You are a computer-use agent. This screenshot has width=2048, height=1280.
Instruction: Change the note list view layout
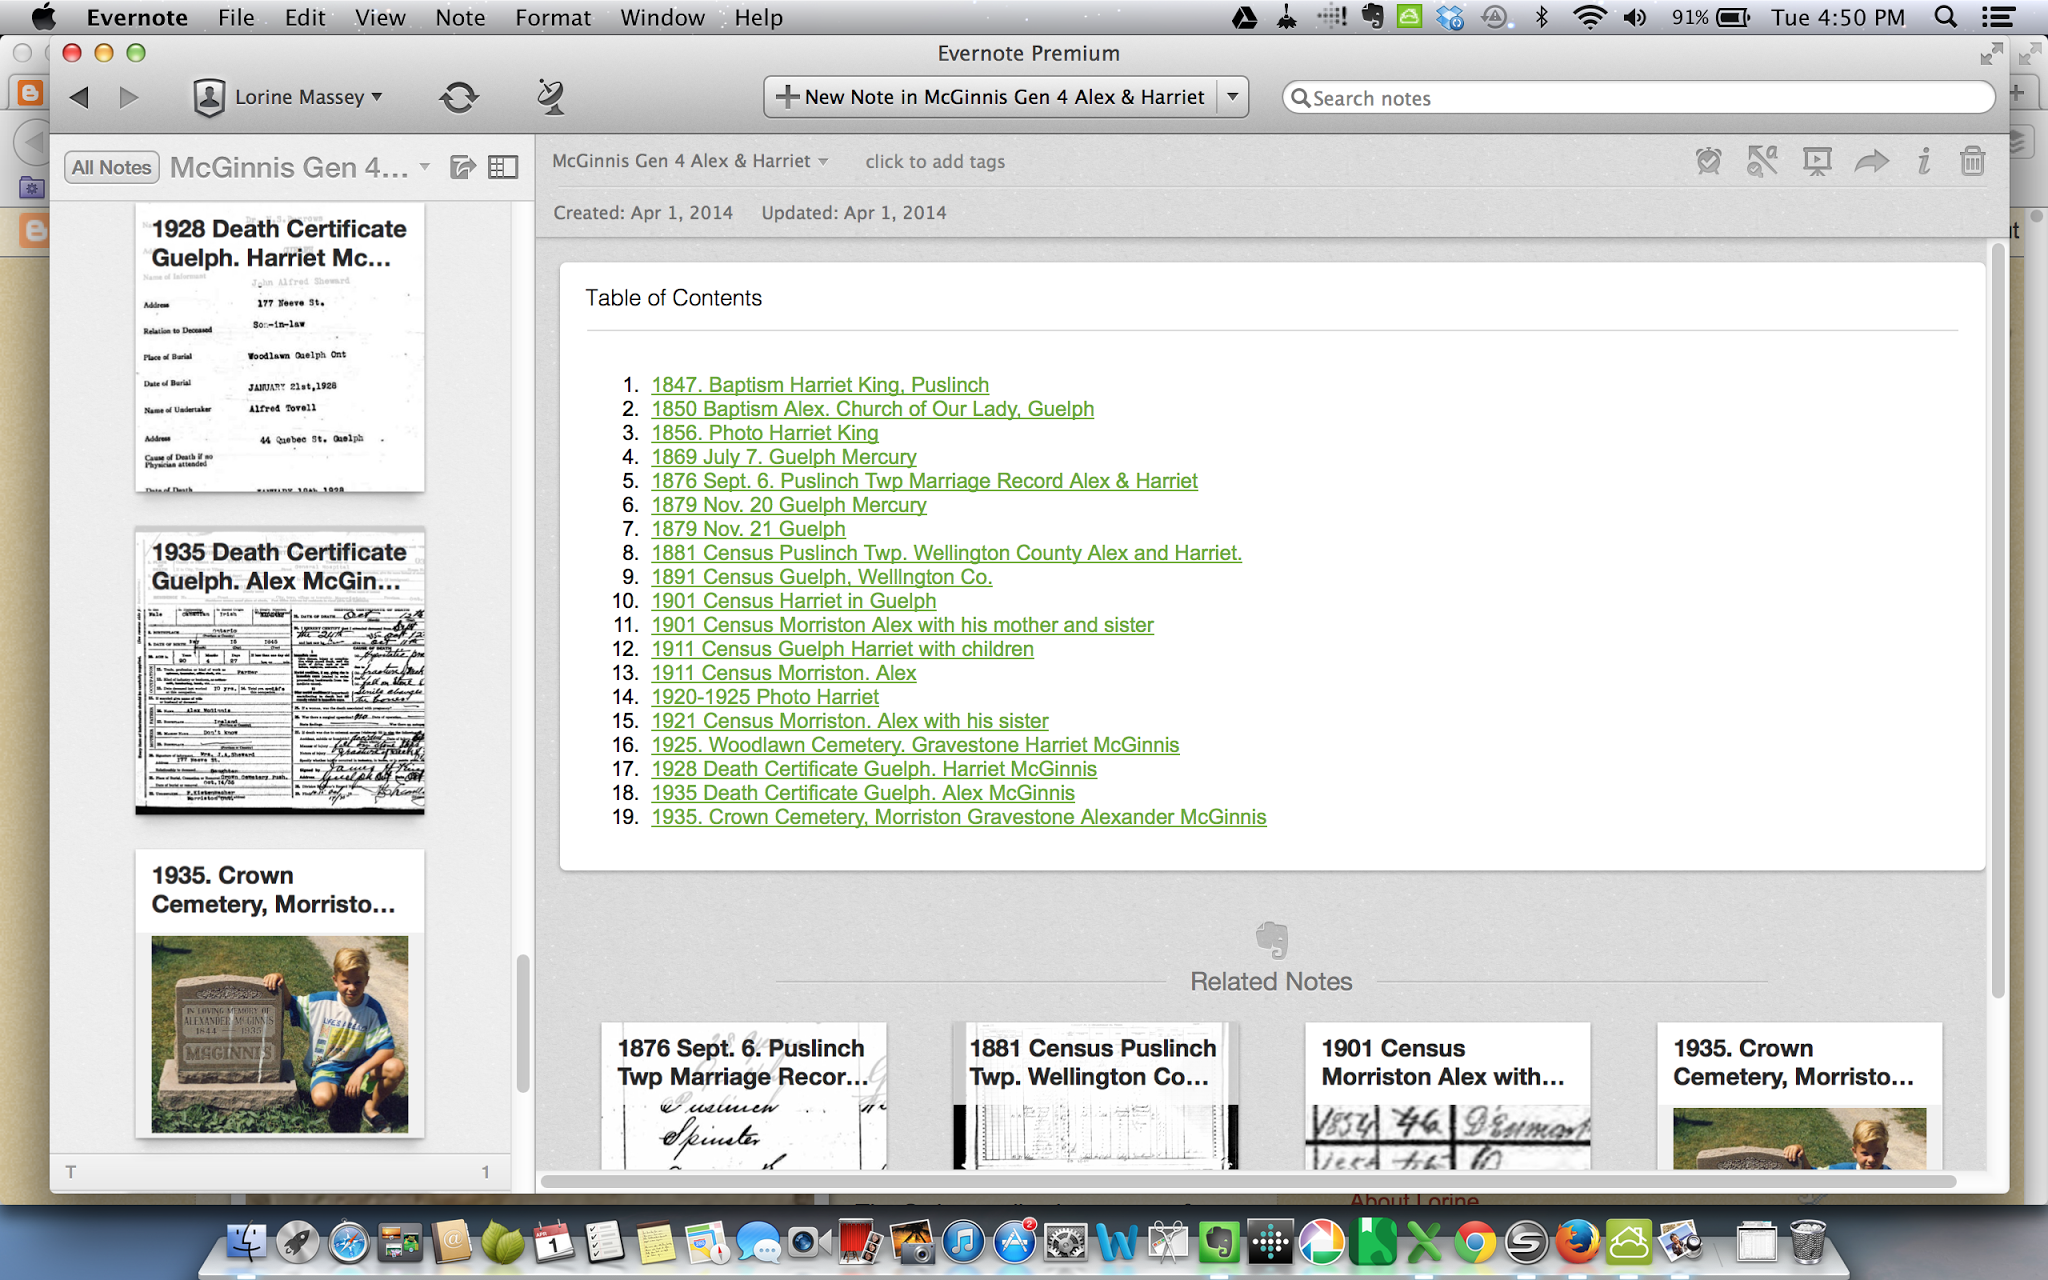(503, 167)
